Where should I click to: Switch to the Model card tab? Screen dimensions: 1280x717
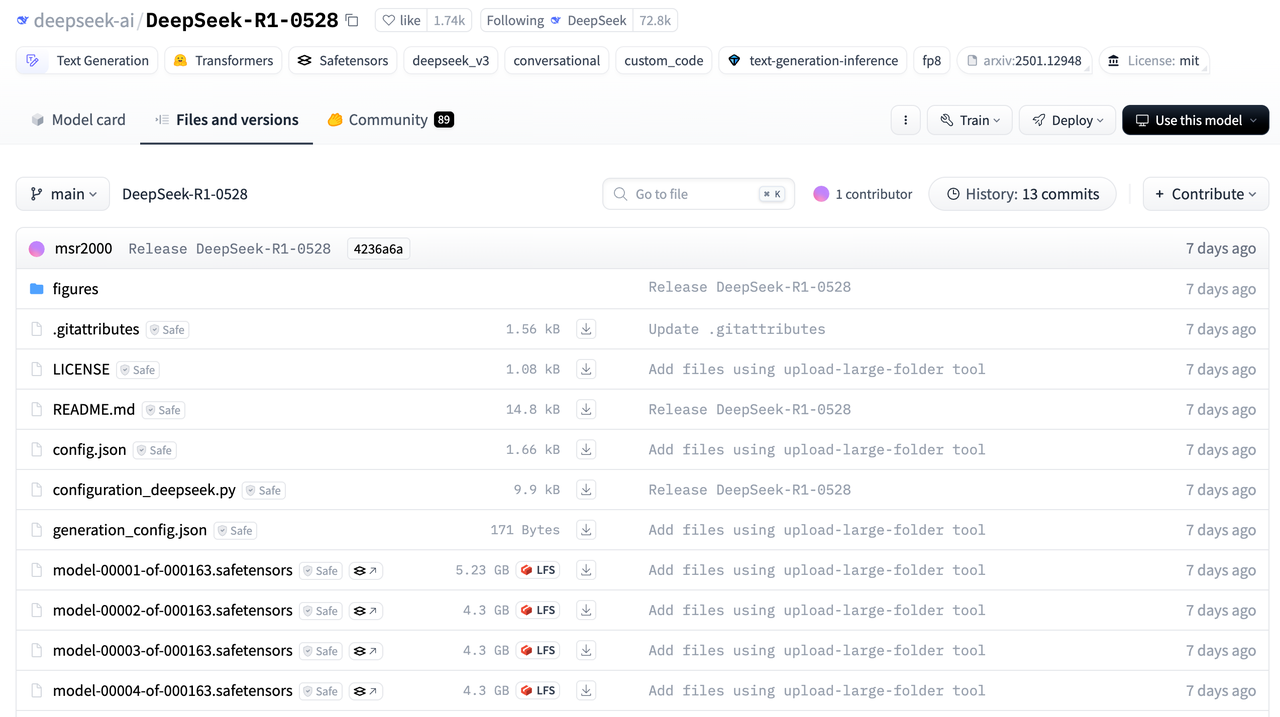pos(78,120)
